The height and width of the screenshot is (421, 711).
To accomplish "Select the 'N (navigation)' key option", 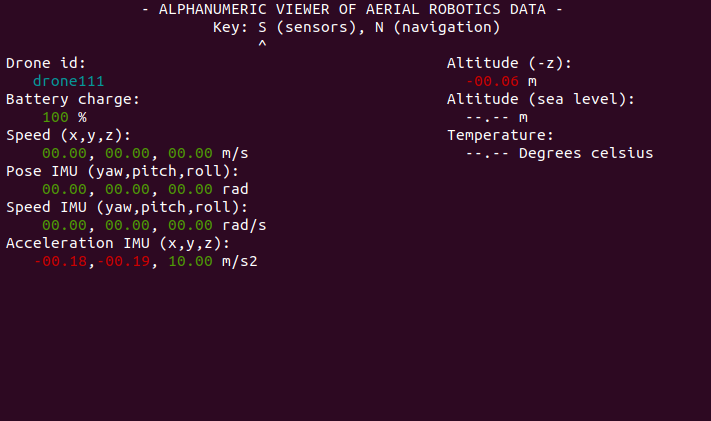I will tap(438, 27).
